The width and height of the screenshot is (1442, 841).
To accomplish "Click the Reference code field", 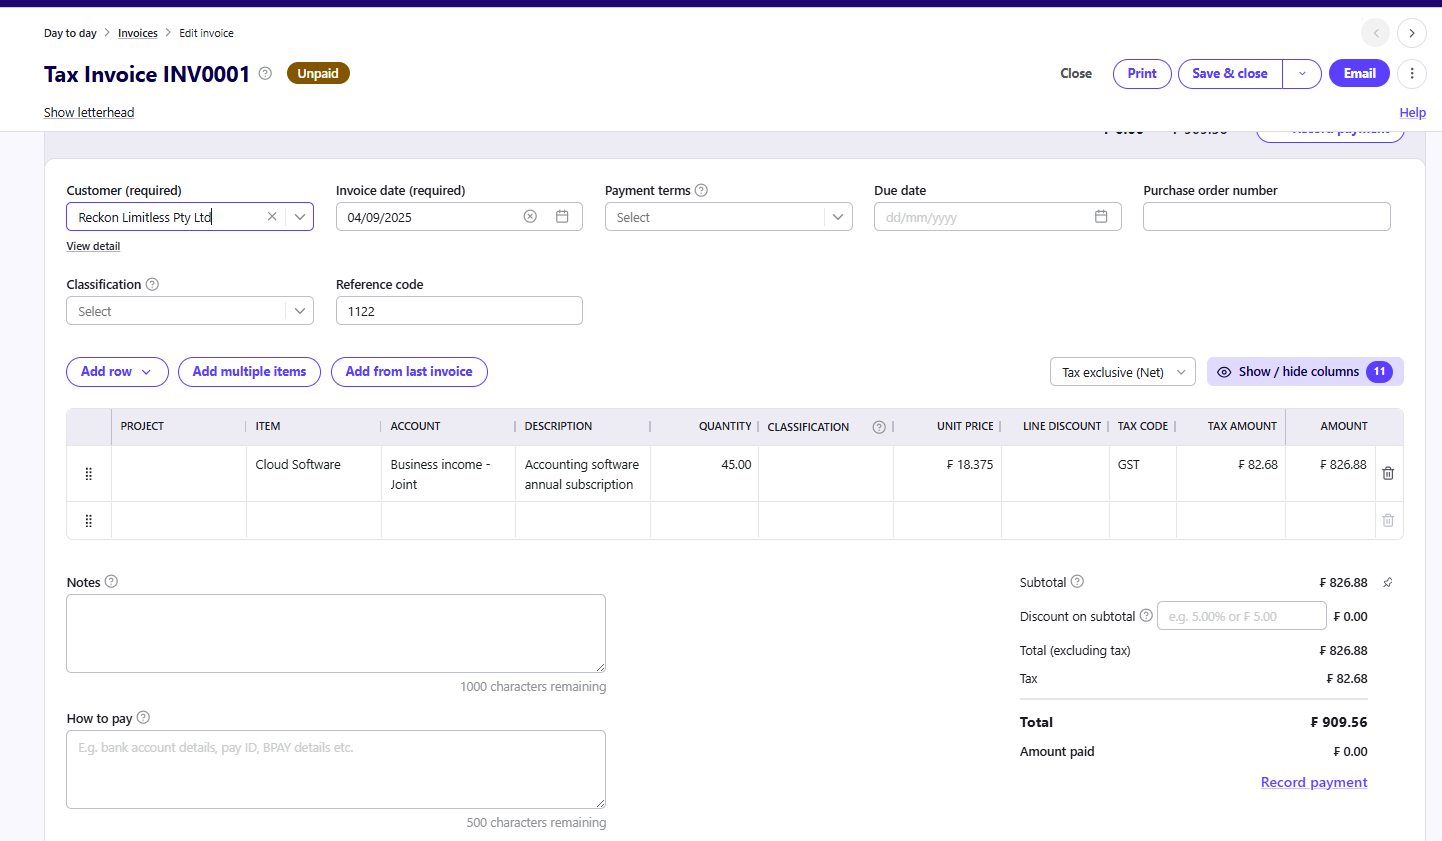I will [x=459, y=311].
